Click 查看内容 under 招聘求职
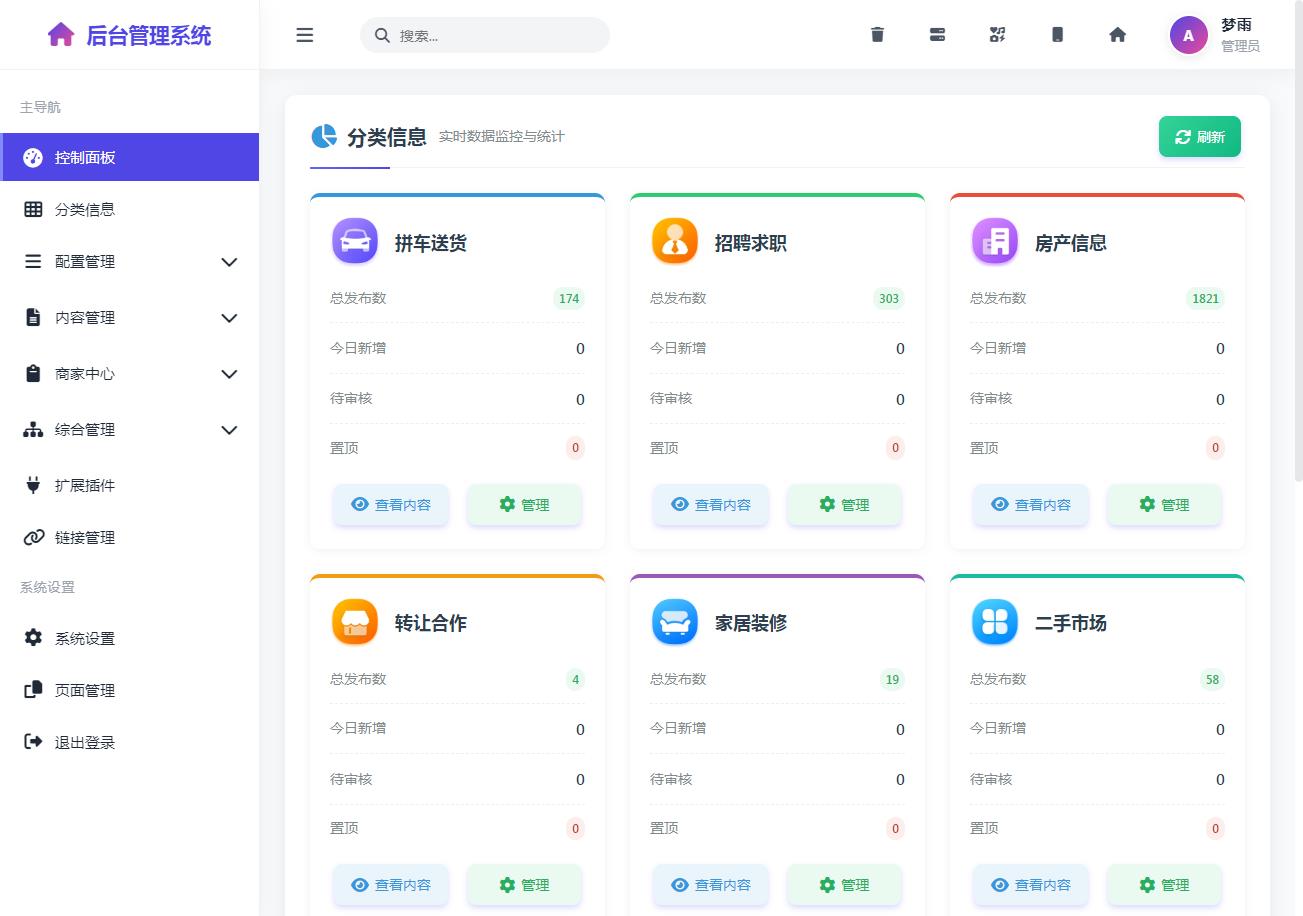Image resolution: width=1303 pixels, height=916 pixels. coord(711,505)
